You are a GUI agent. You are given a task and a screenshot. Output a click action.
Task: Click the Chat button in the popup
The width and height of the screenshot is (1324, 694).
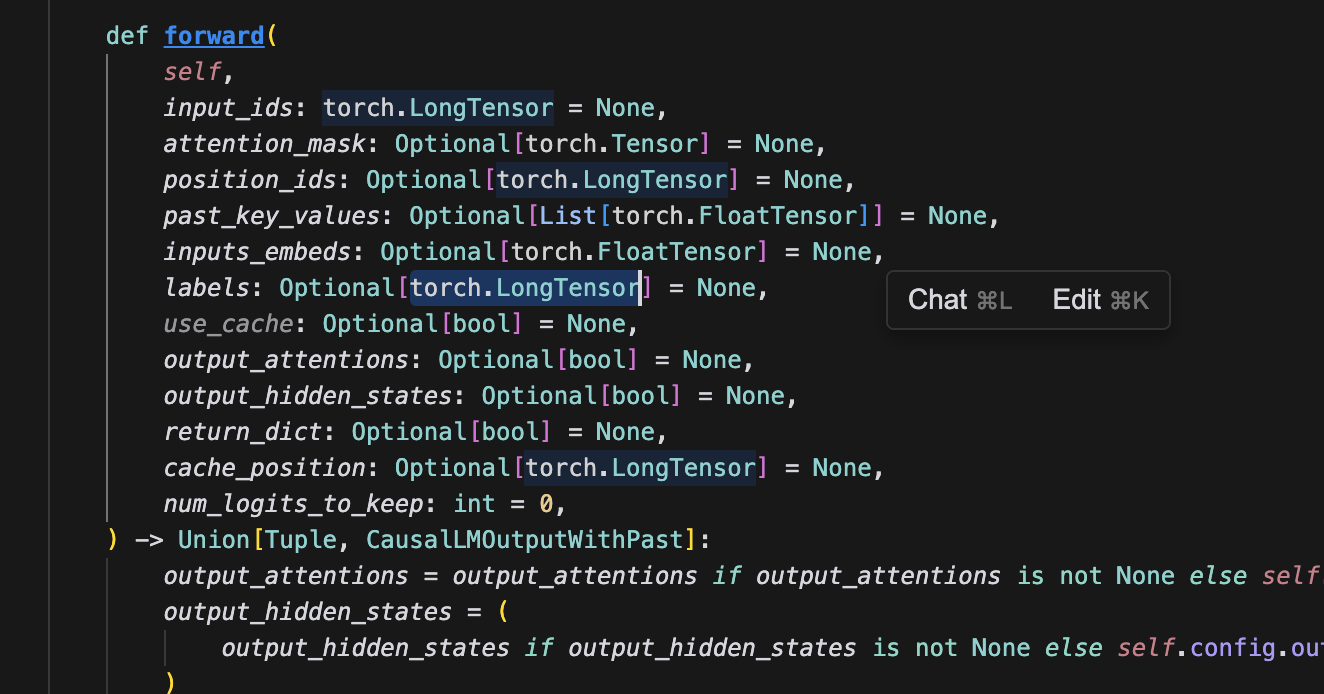[959, 300]
